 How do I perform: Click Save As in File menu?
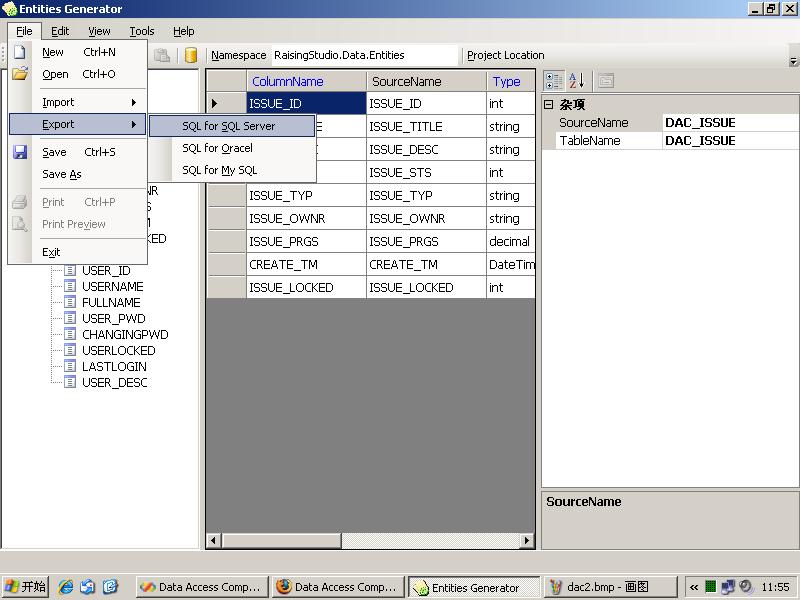61,174
